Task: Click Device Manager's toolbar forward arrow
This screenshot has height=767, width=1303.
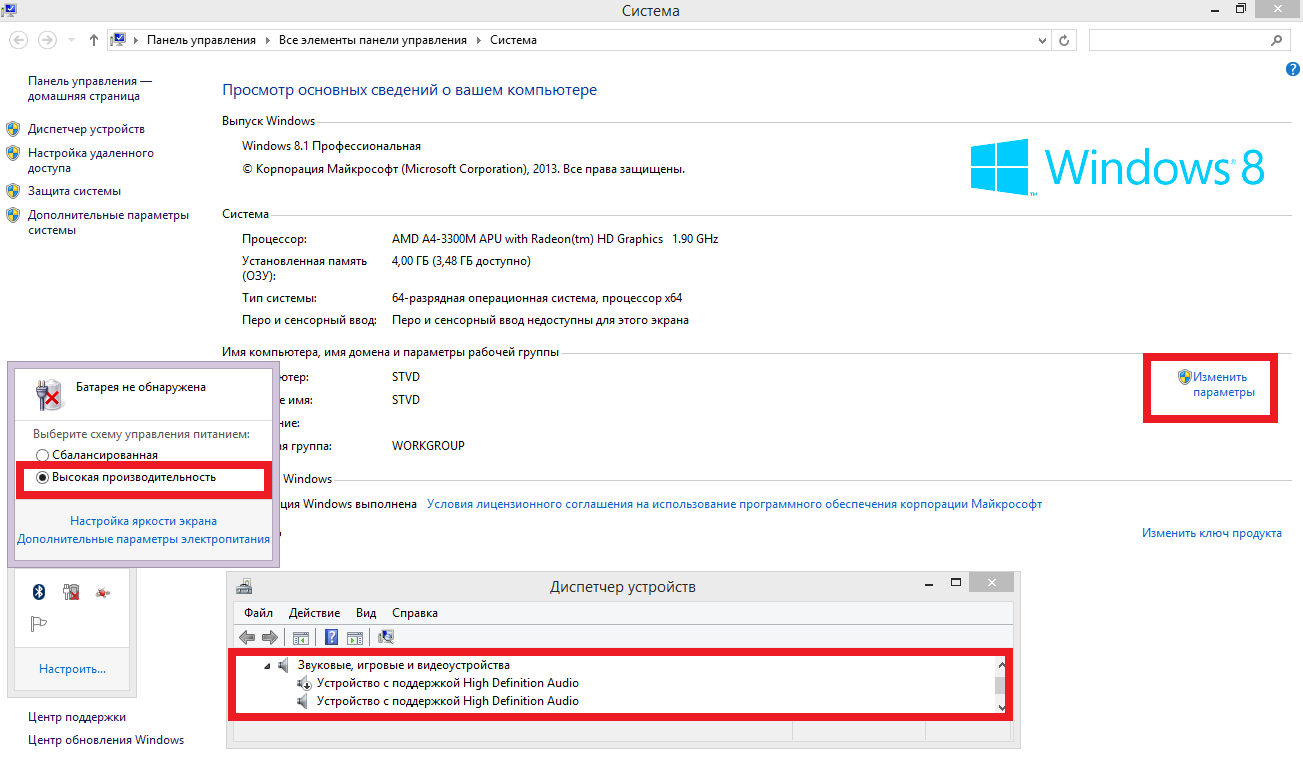Action: pos(270,637)
